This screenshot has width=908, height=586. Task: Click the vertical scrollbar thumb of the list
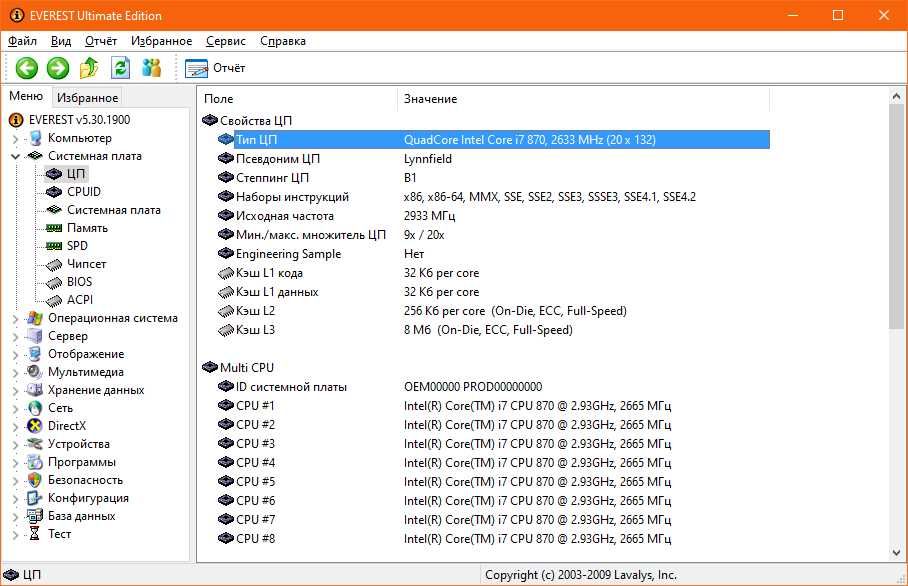[896, 217]
